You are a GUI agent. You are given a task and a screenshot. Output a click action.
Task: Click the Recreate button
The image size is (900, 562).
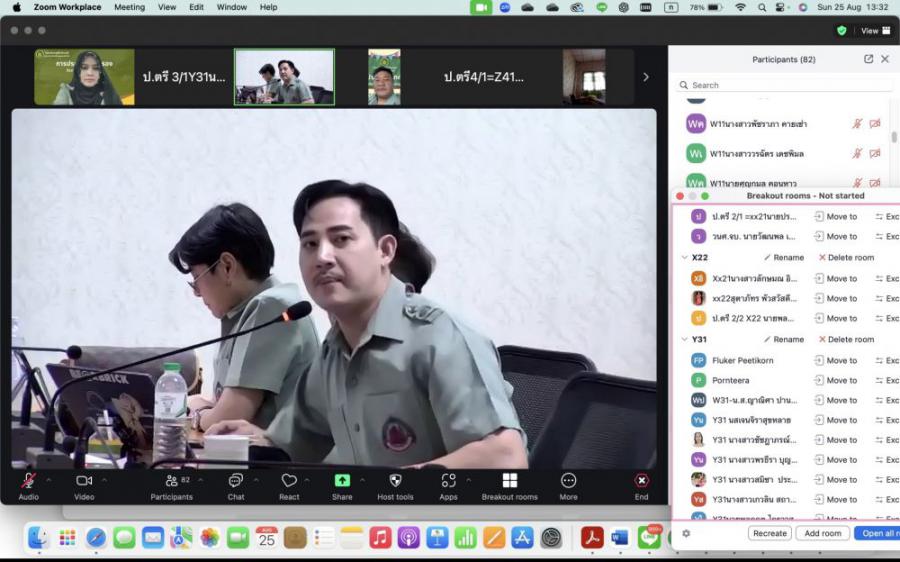(769, 533)
